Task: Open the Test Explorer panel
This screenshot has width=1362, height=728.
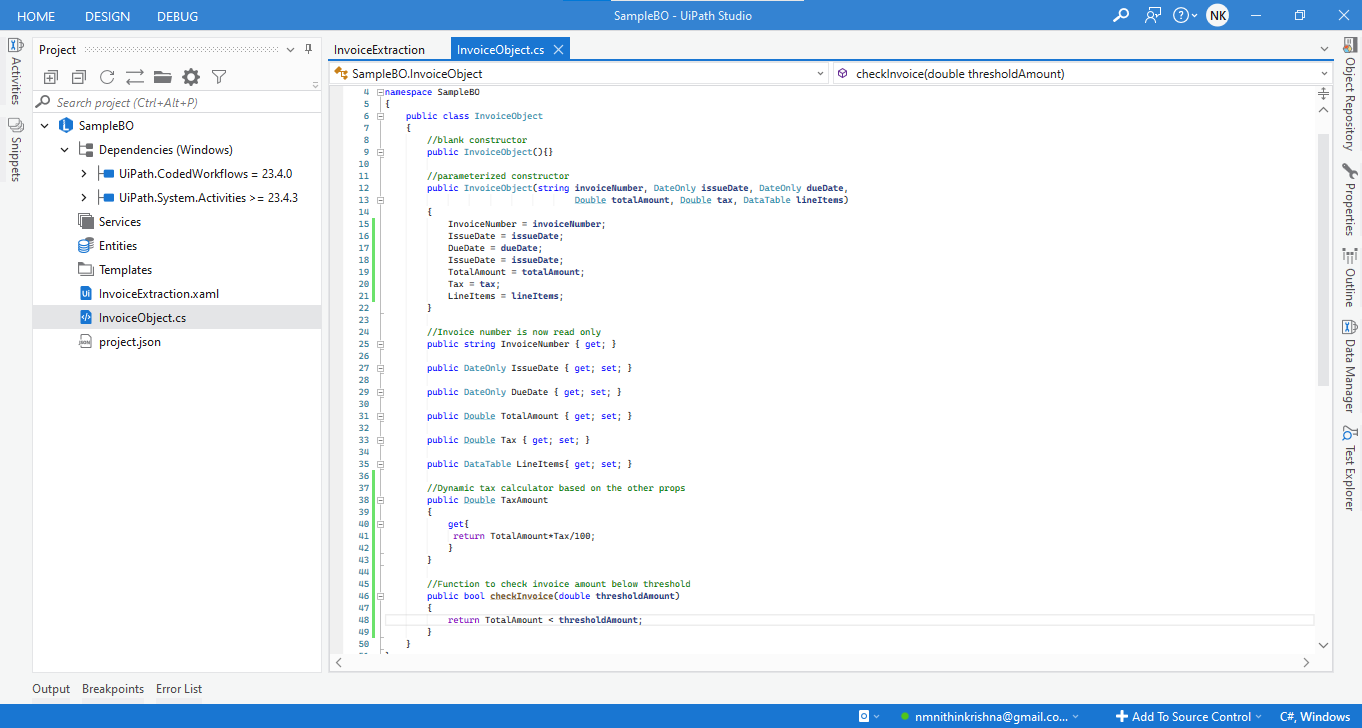Action: pyautogui.click(x=1349, y=468)
